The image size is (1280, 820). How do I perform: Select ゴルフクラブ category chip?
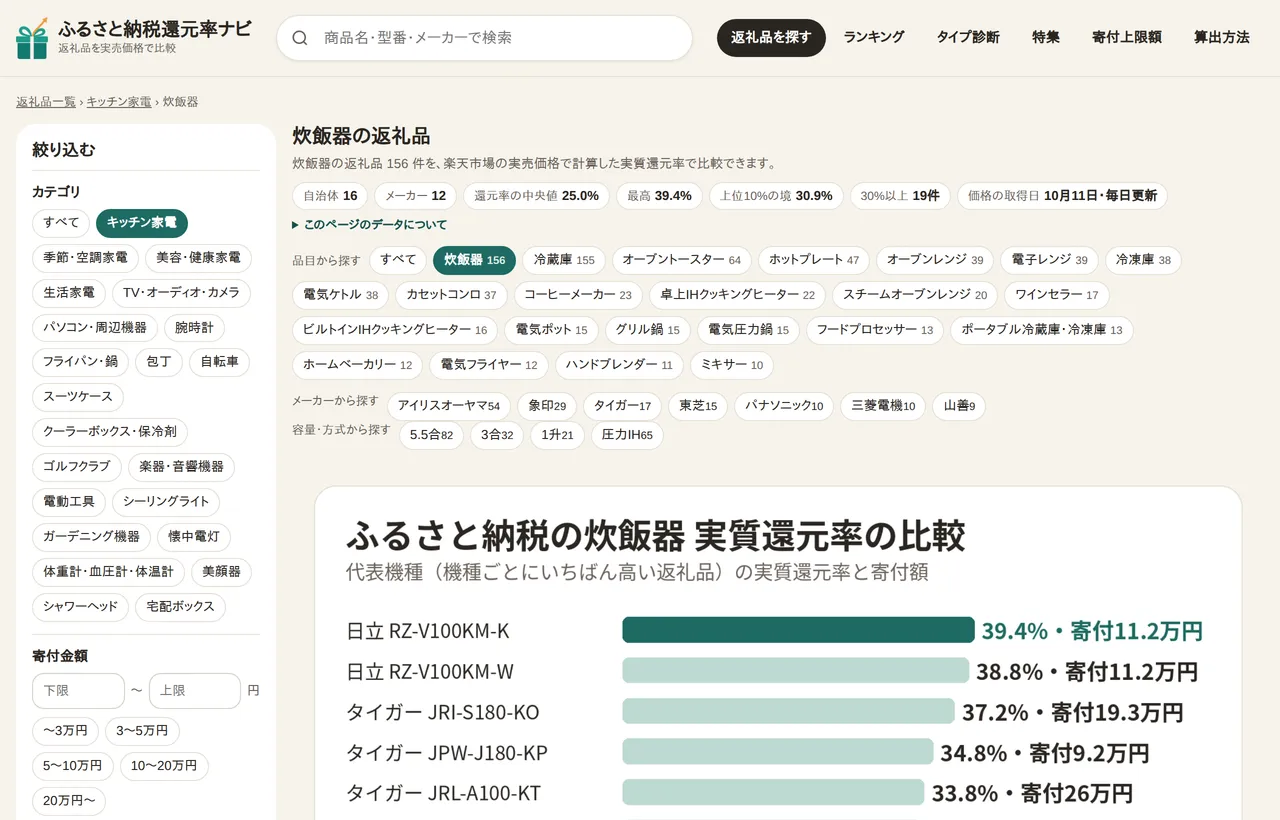click(x=77, y=467)
